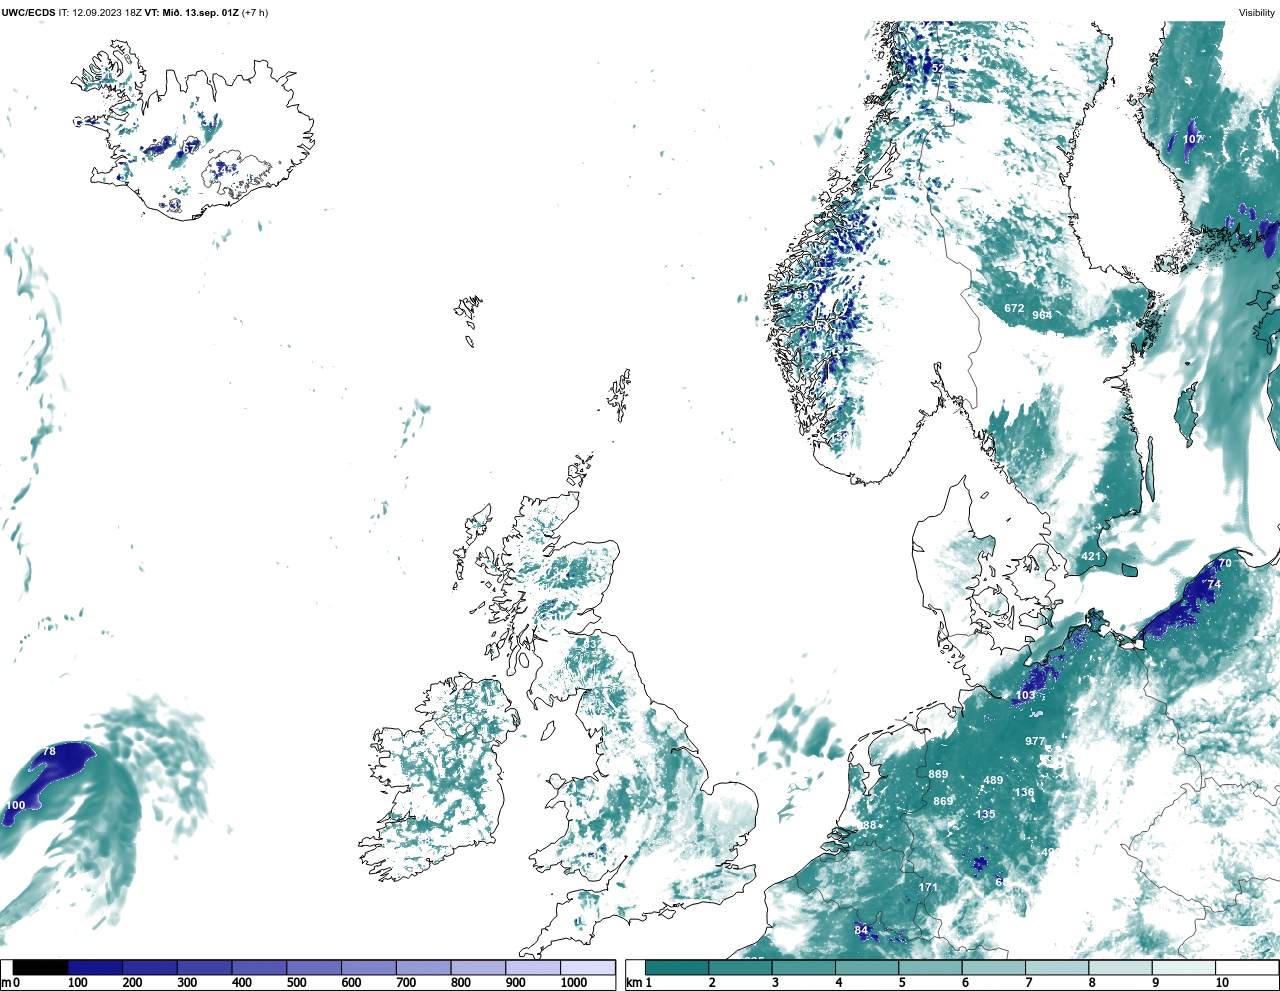This screenshot has height=991, width=1280.
Task: Click the dark teal 1–2 km swatch
Action: [677, 967]
